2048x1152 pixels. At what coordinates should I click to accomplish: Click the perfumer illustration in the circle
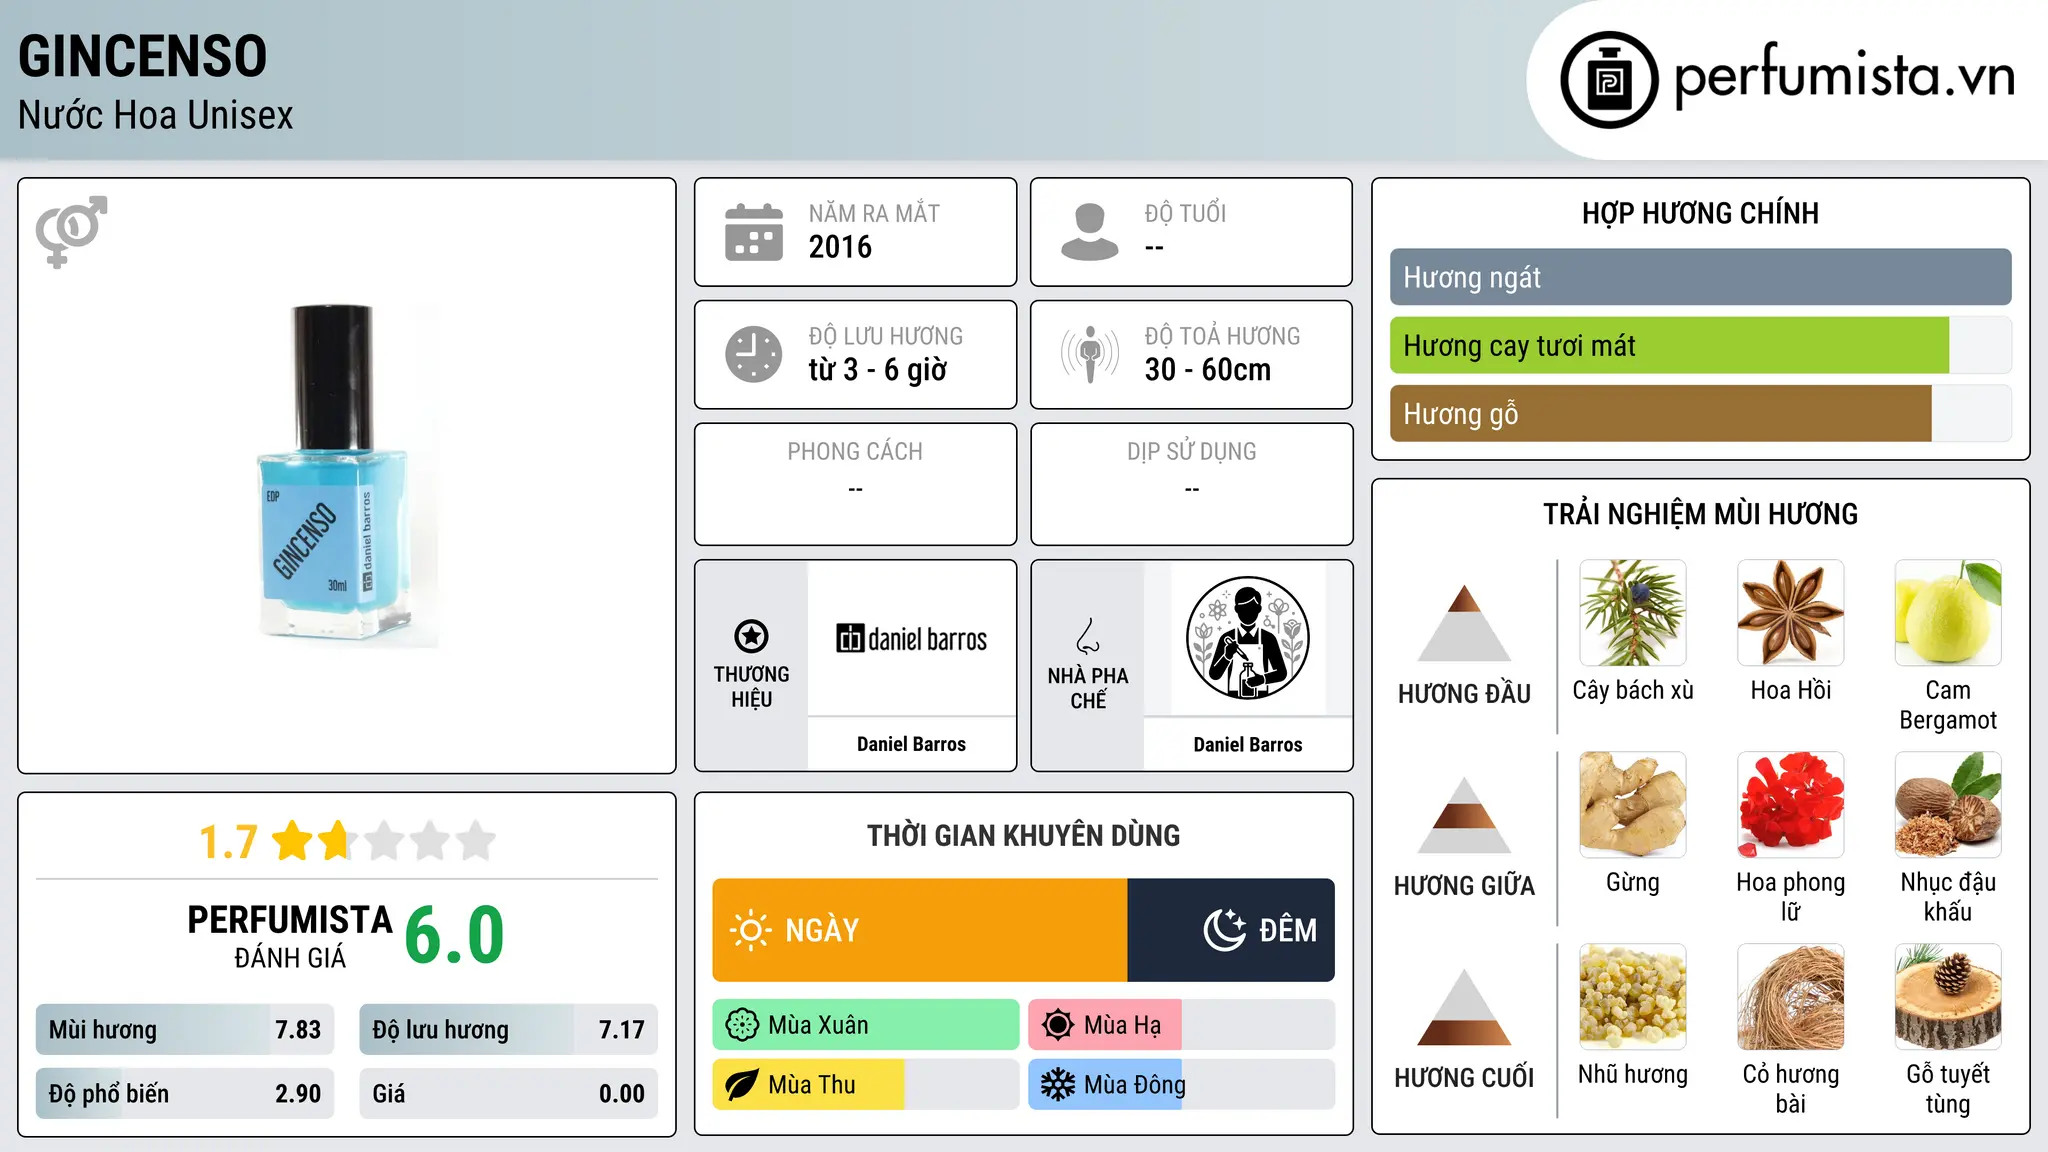coord(1247,638)
